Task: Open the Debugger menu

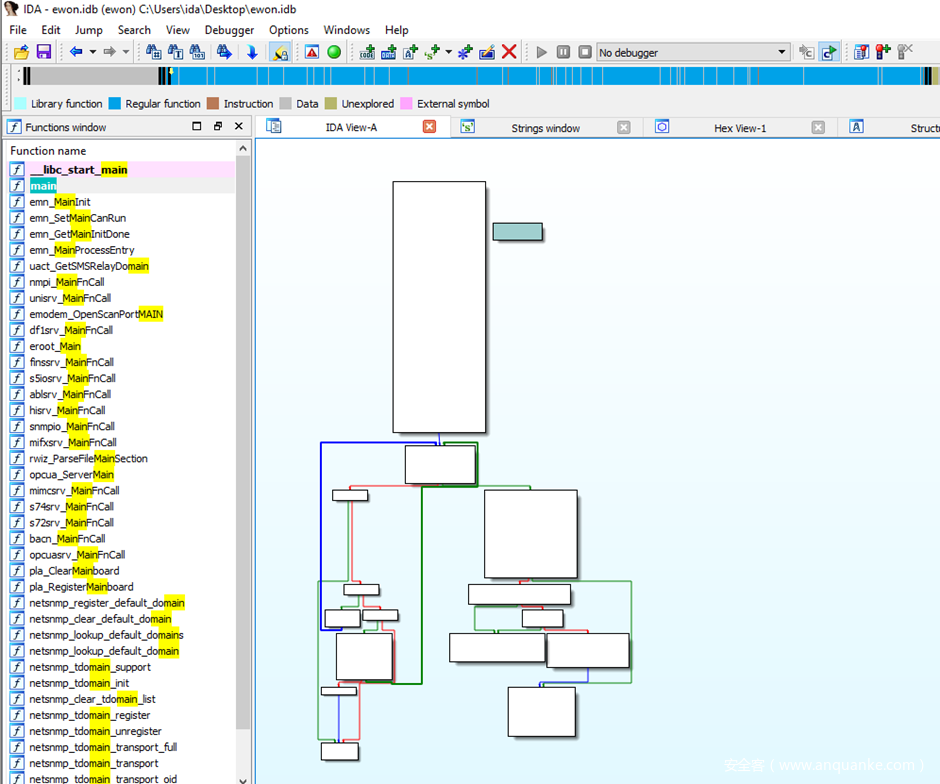Action: point(229,30)
